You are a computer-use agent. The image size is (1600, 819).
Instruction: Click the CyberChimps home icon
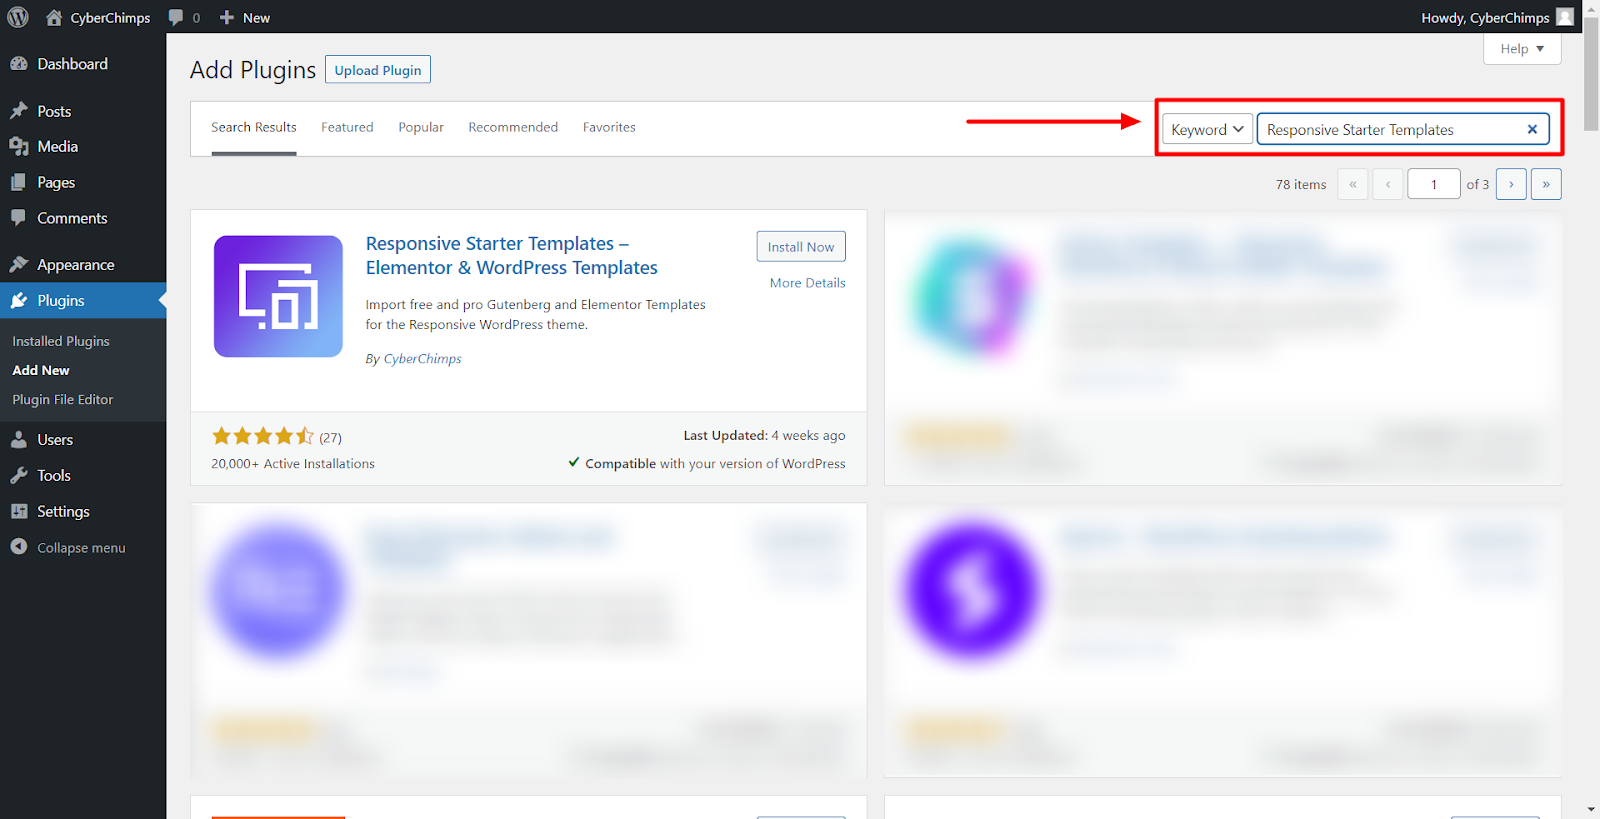pos(54,17)
